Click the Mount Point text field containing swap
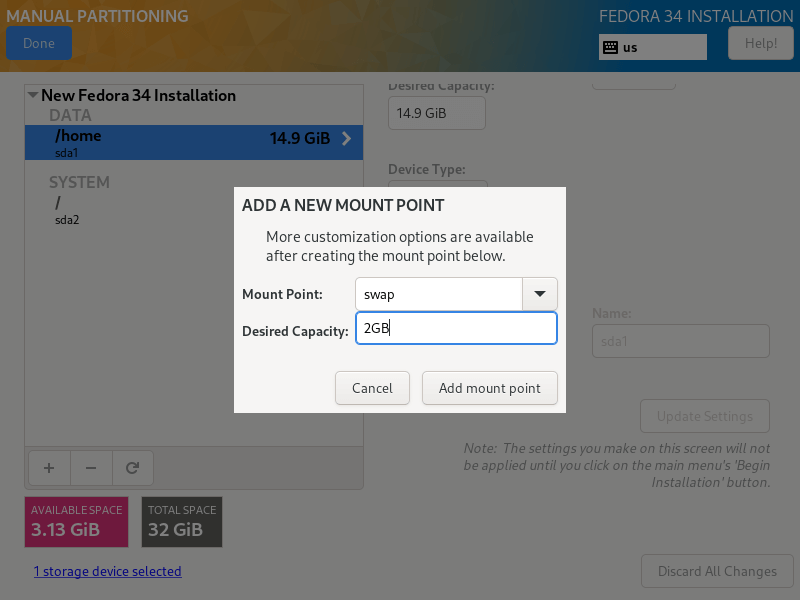This screenshot has width=800, height=600. pos(438,294)
